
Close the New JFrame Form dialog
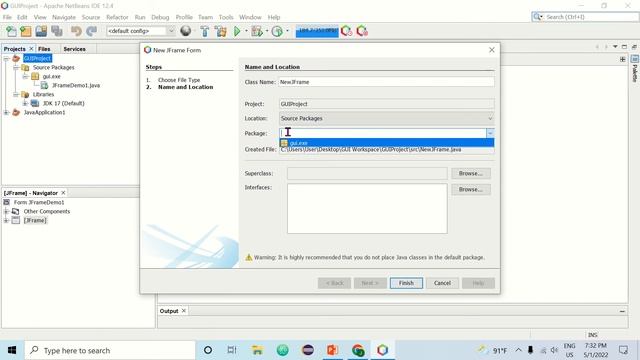492,50
